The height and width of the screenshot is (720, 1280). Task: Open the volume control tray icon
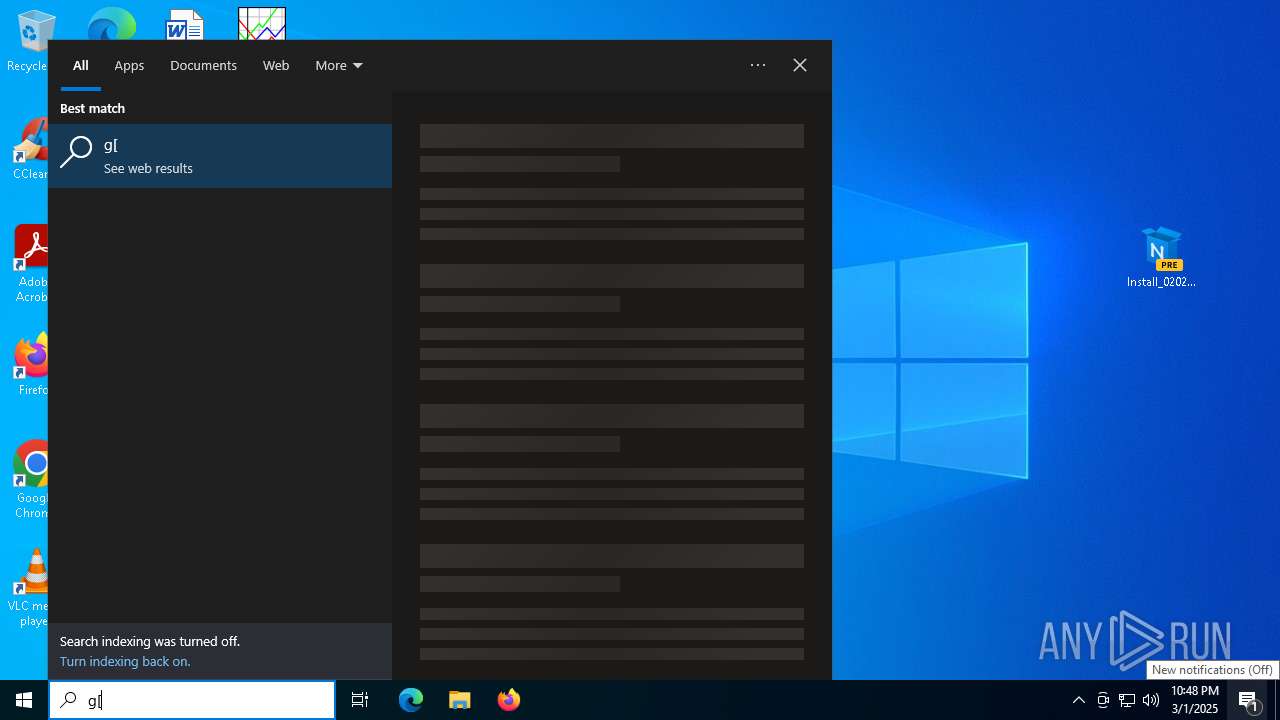1151,700
